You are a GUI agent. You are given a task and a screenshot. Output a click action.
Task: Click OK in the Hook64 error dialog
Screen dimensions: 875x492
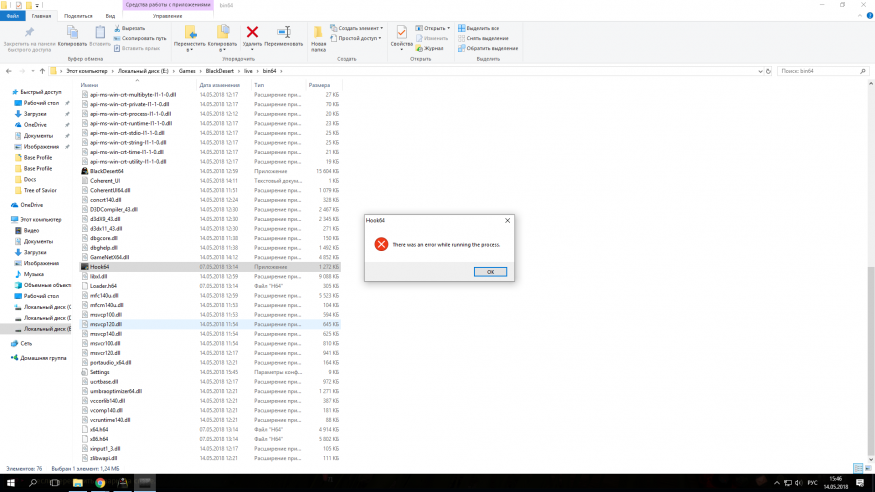click(x=490, y=272)
